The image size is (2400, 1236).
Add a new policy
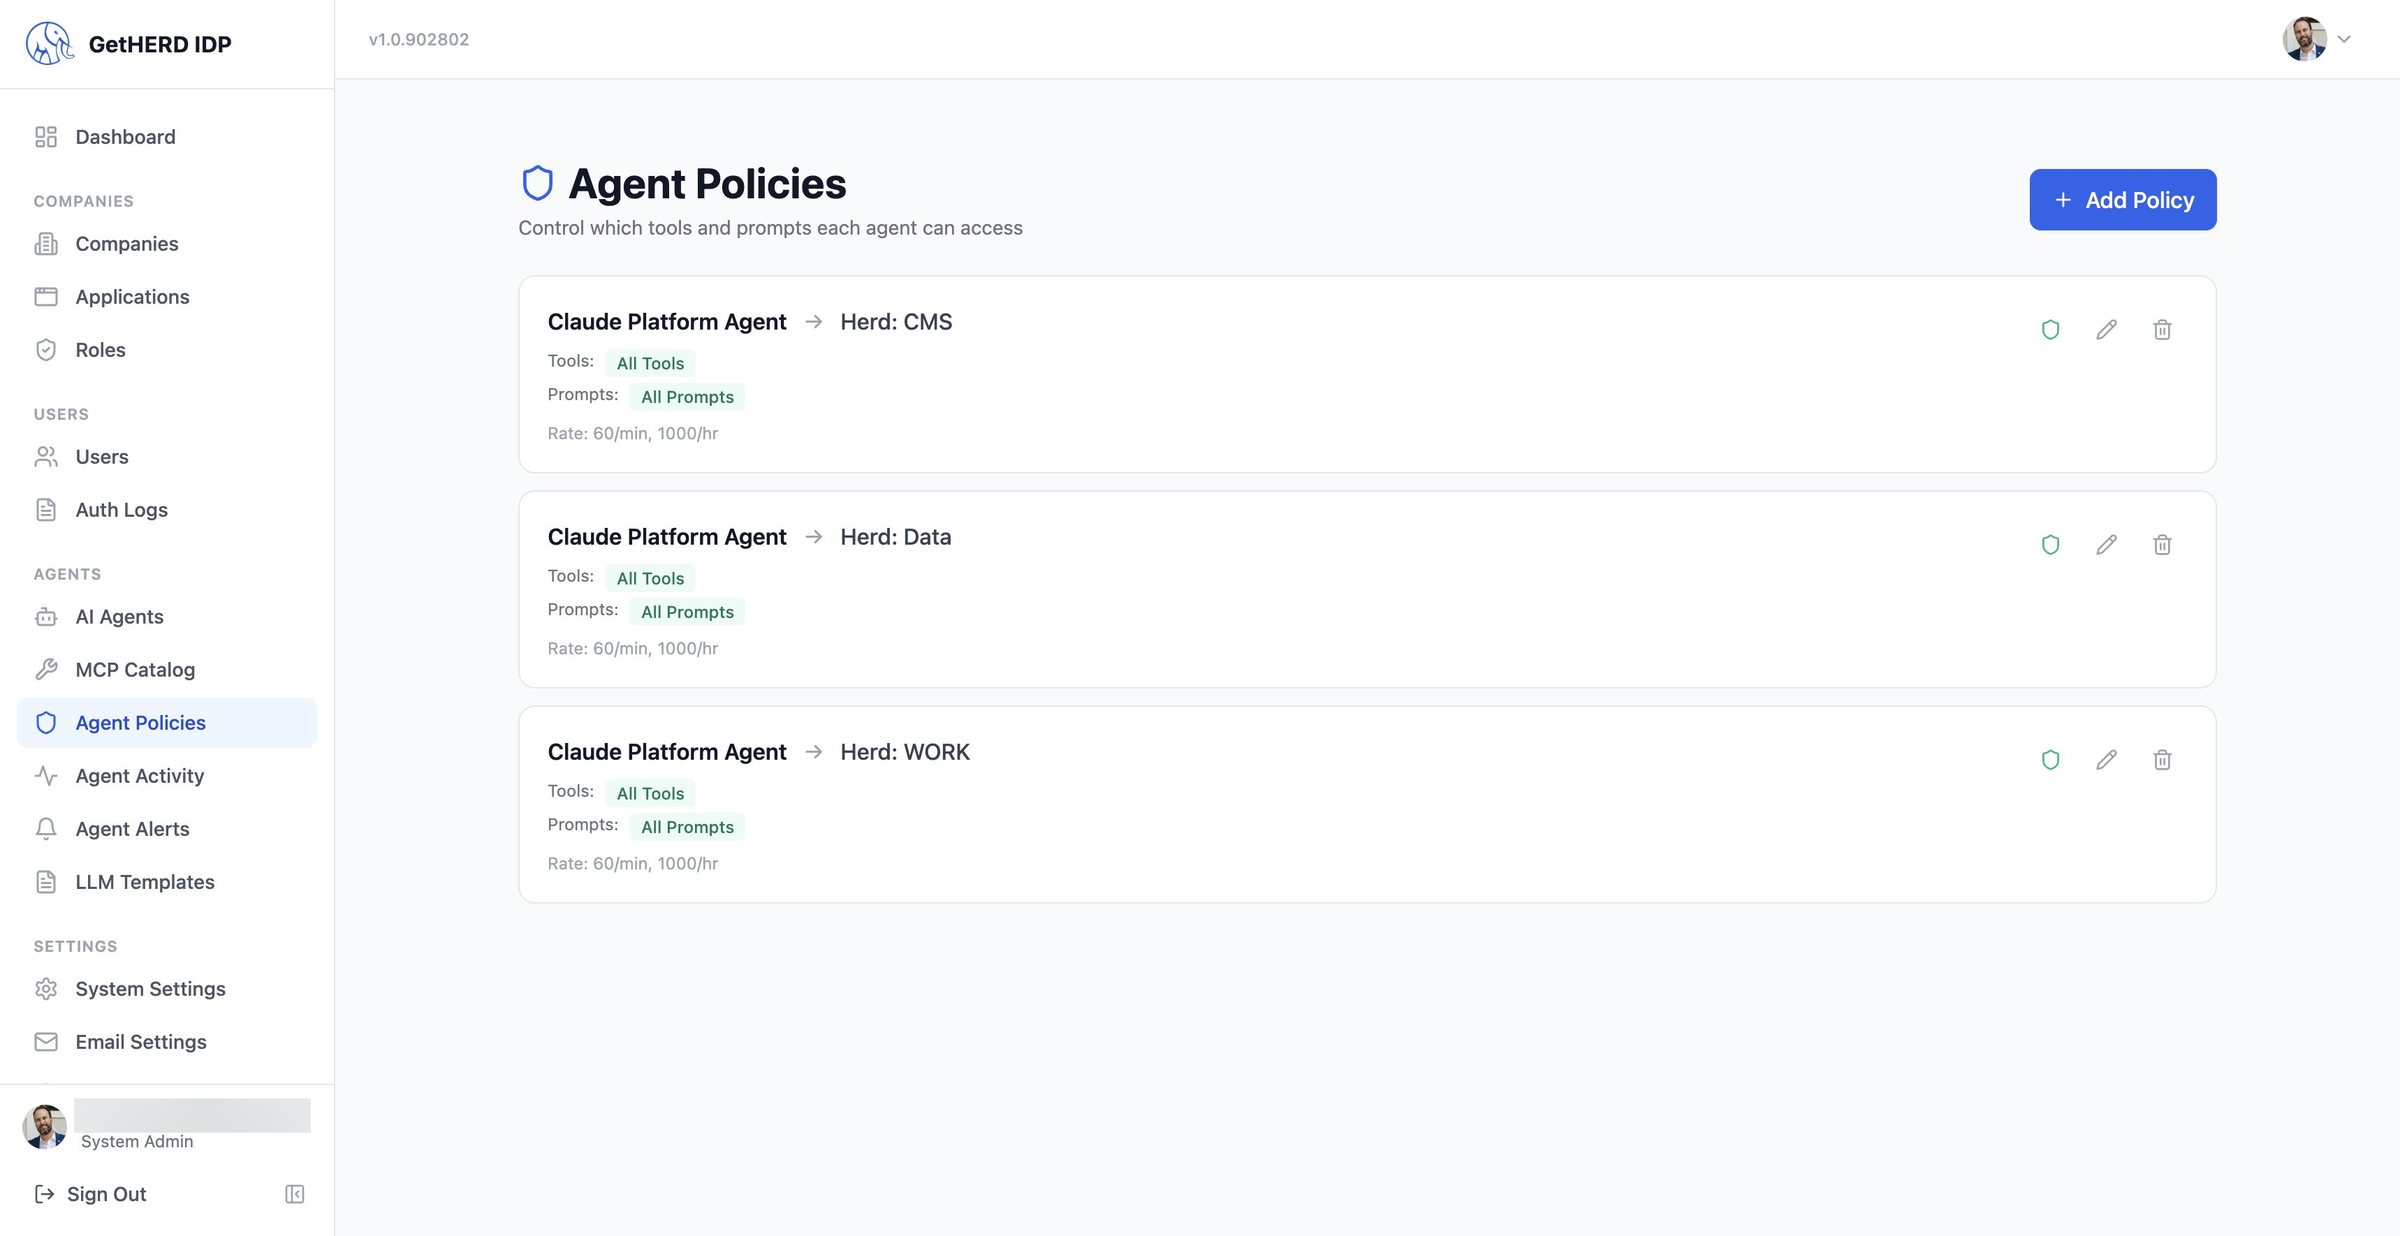[x=2122, y=200]
